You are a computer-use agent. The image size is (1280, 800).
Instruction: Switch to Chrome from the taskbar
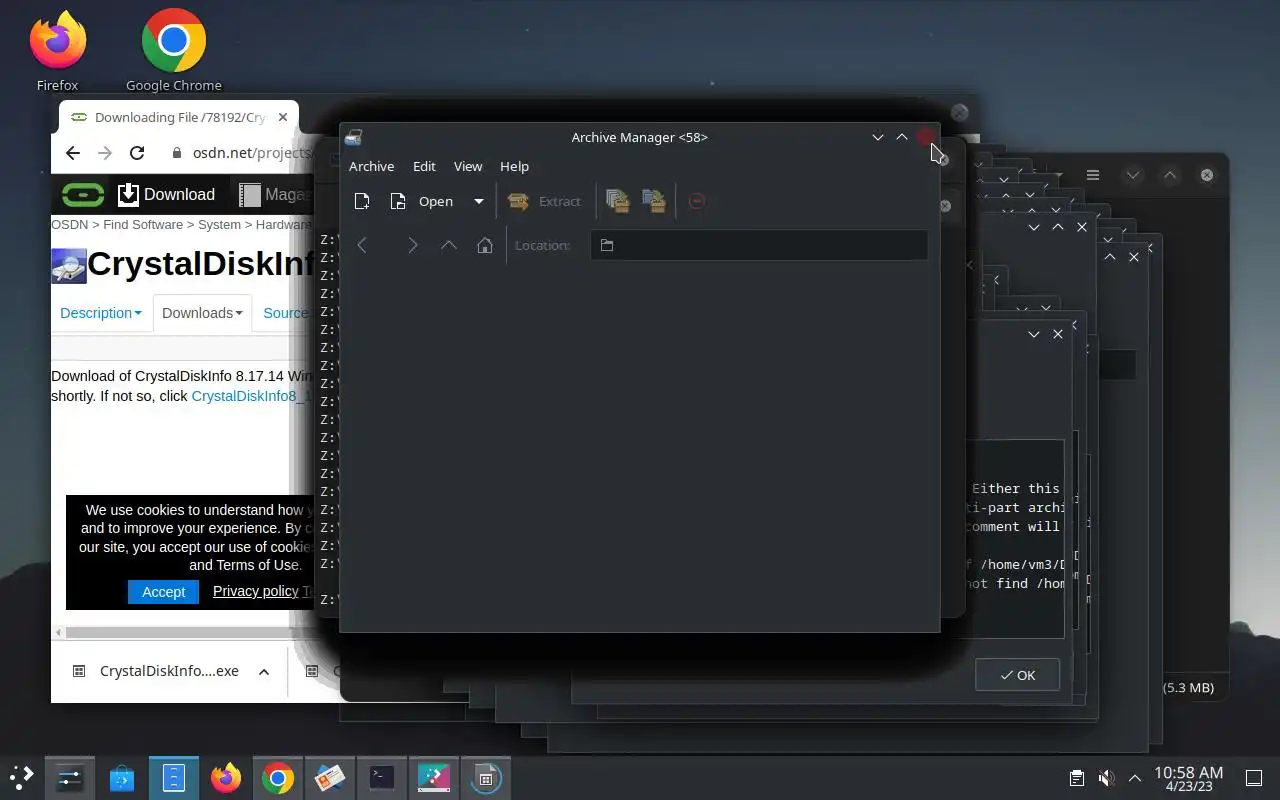(x=278, y=778)
